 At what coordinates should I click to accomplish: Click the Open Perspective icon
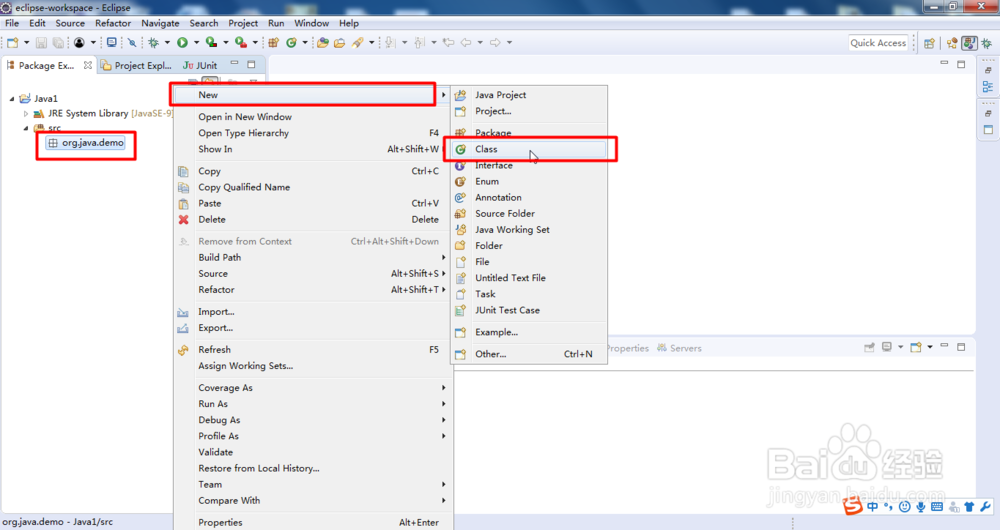pyautogui.click(x=929, y=43)
